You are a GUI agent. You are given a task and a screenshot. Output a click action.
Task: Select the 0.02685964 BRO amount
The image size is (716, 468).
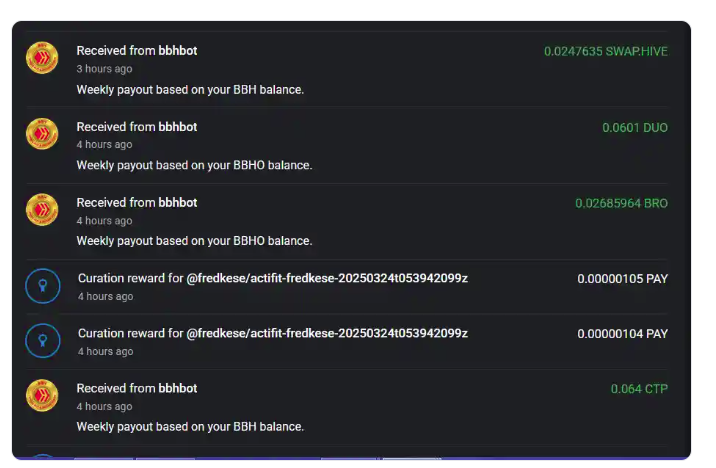(x=621, y=203)
